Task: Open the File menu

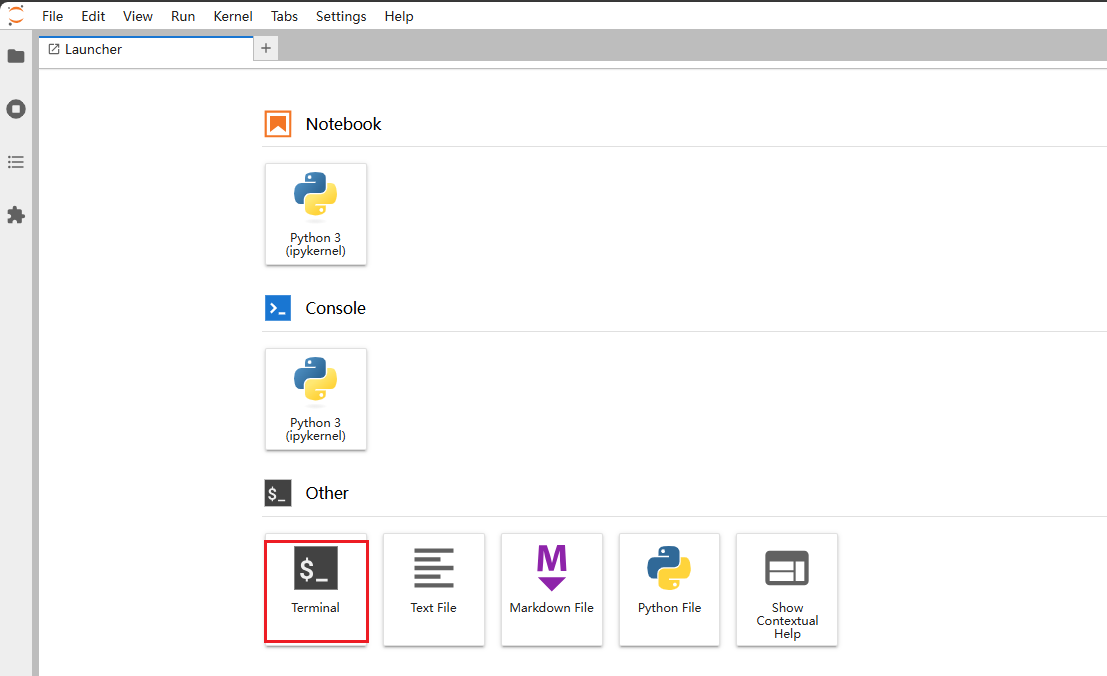Action: [52, 16]
